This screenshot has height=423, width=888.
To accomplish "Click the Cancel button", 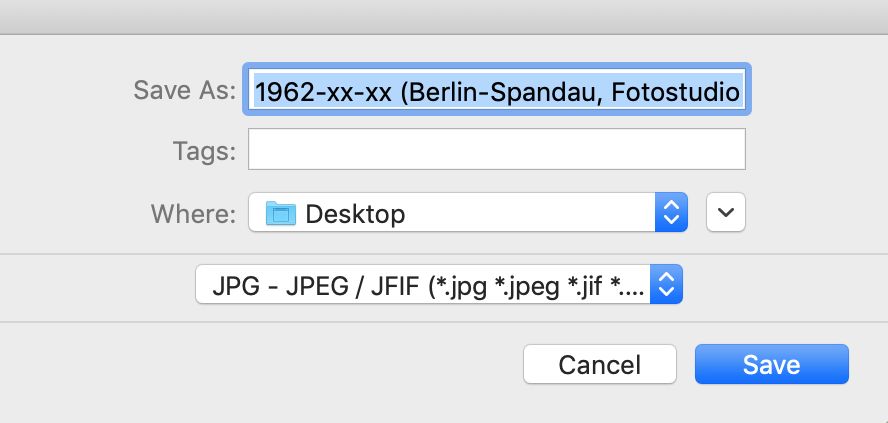I will coord(600,364).
